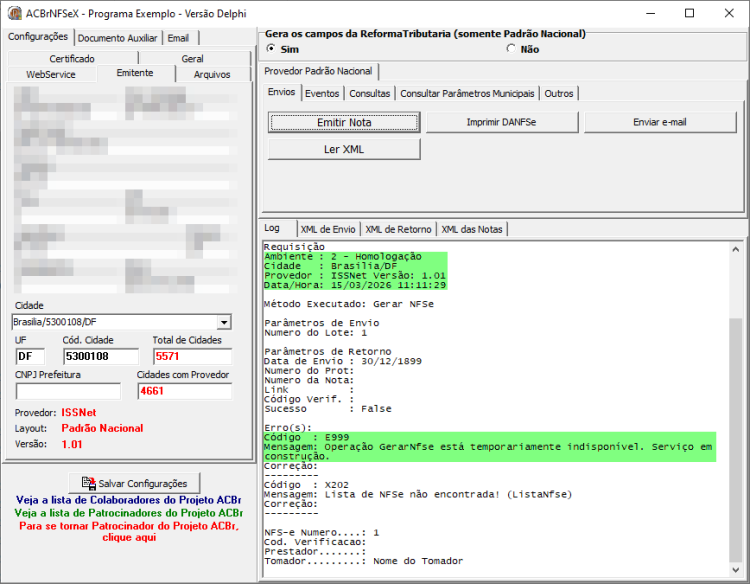Select the Provedor Padrão Nacional tab
This screenshot has height=584, width=750.
[x=318, y=71]
